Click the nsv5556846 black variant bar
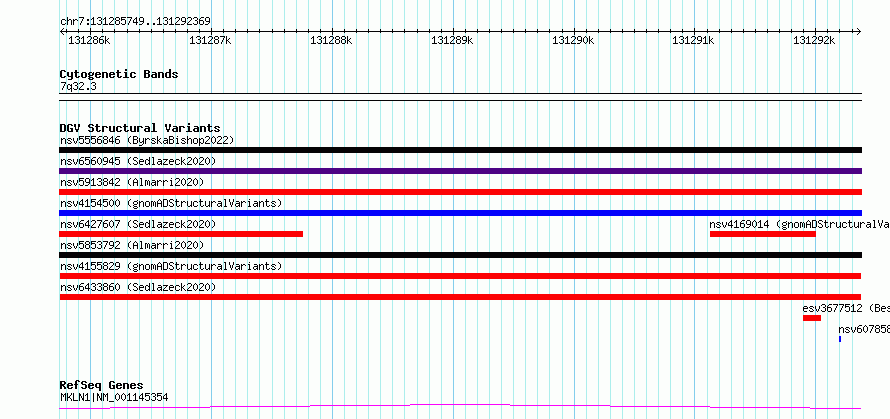Screen dimensions: 890x419 pos(460,150)
